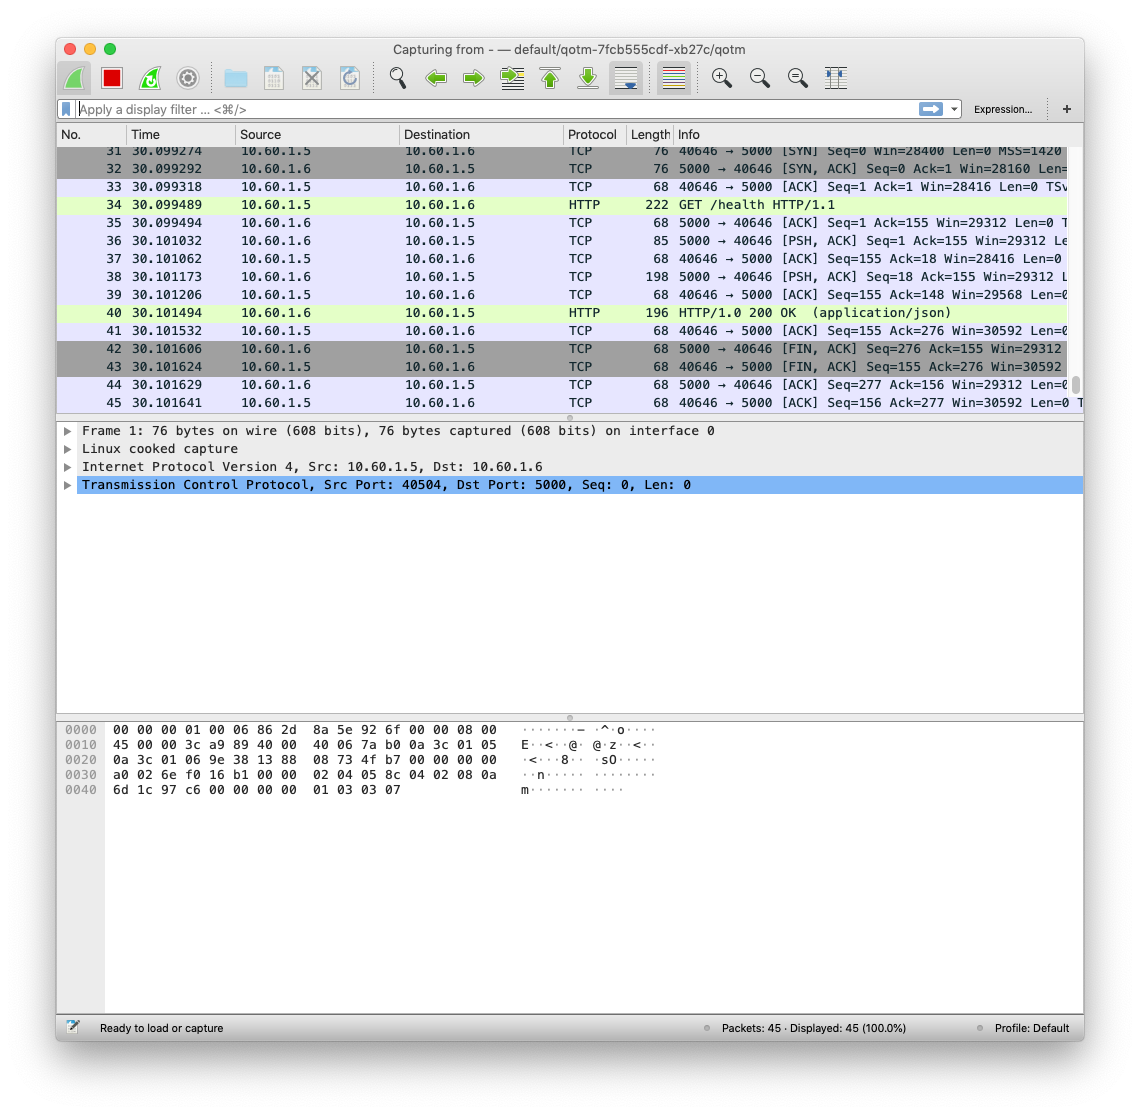The image size is (1140, 1115).
Task: Click the display filter bookmark icon
Action: 66,109
